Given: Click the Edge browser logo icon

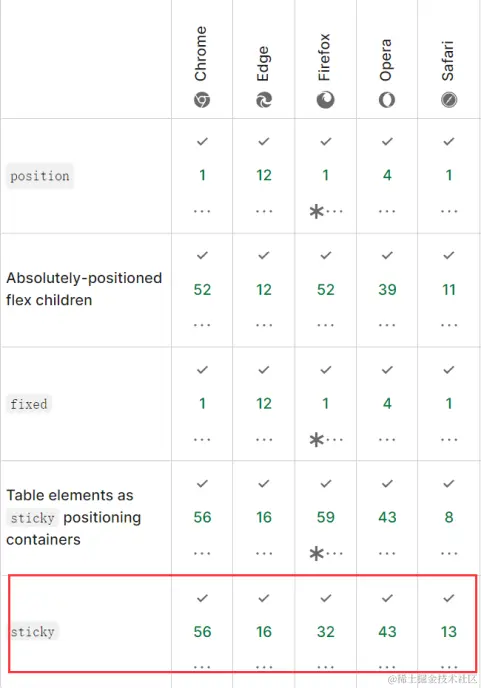Looking at the screenshot, I should pyautogui.click(x=264, y=100).
